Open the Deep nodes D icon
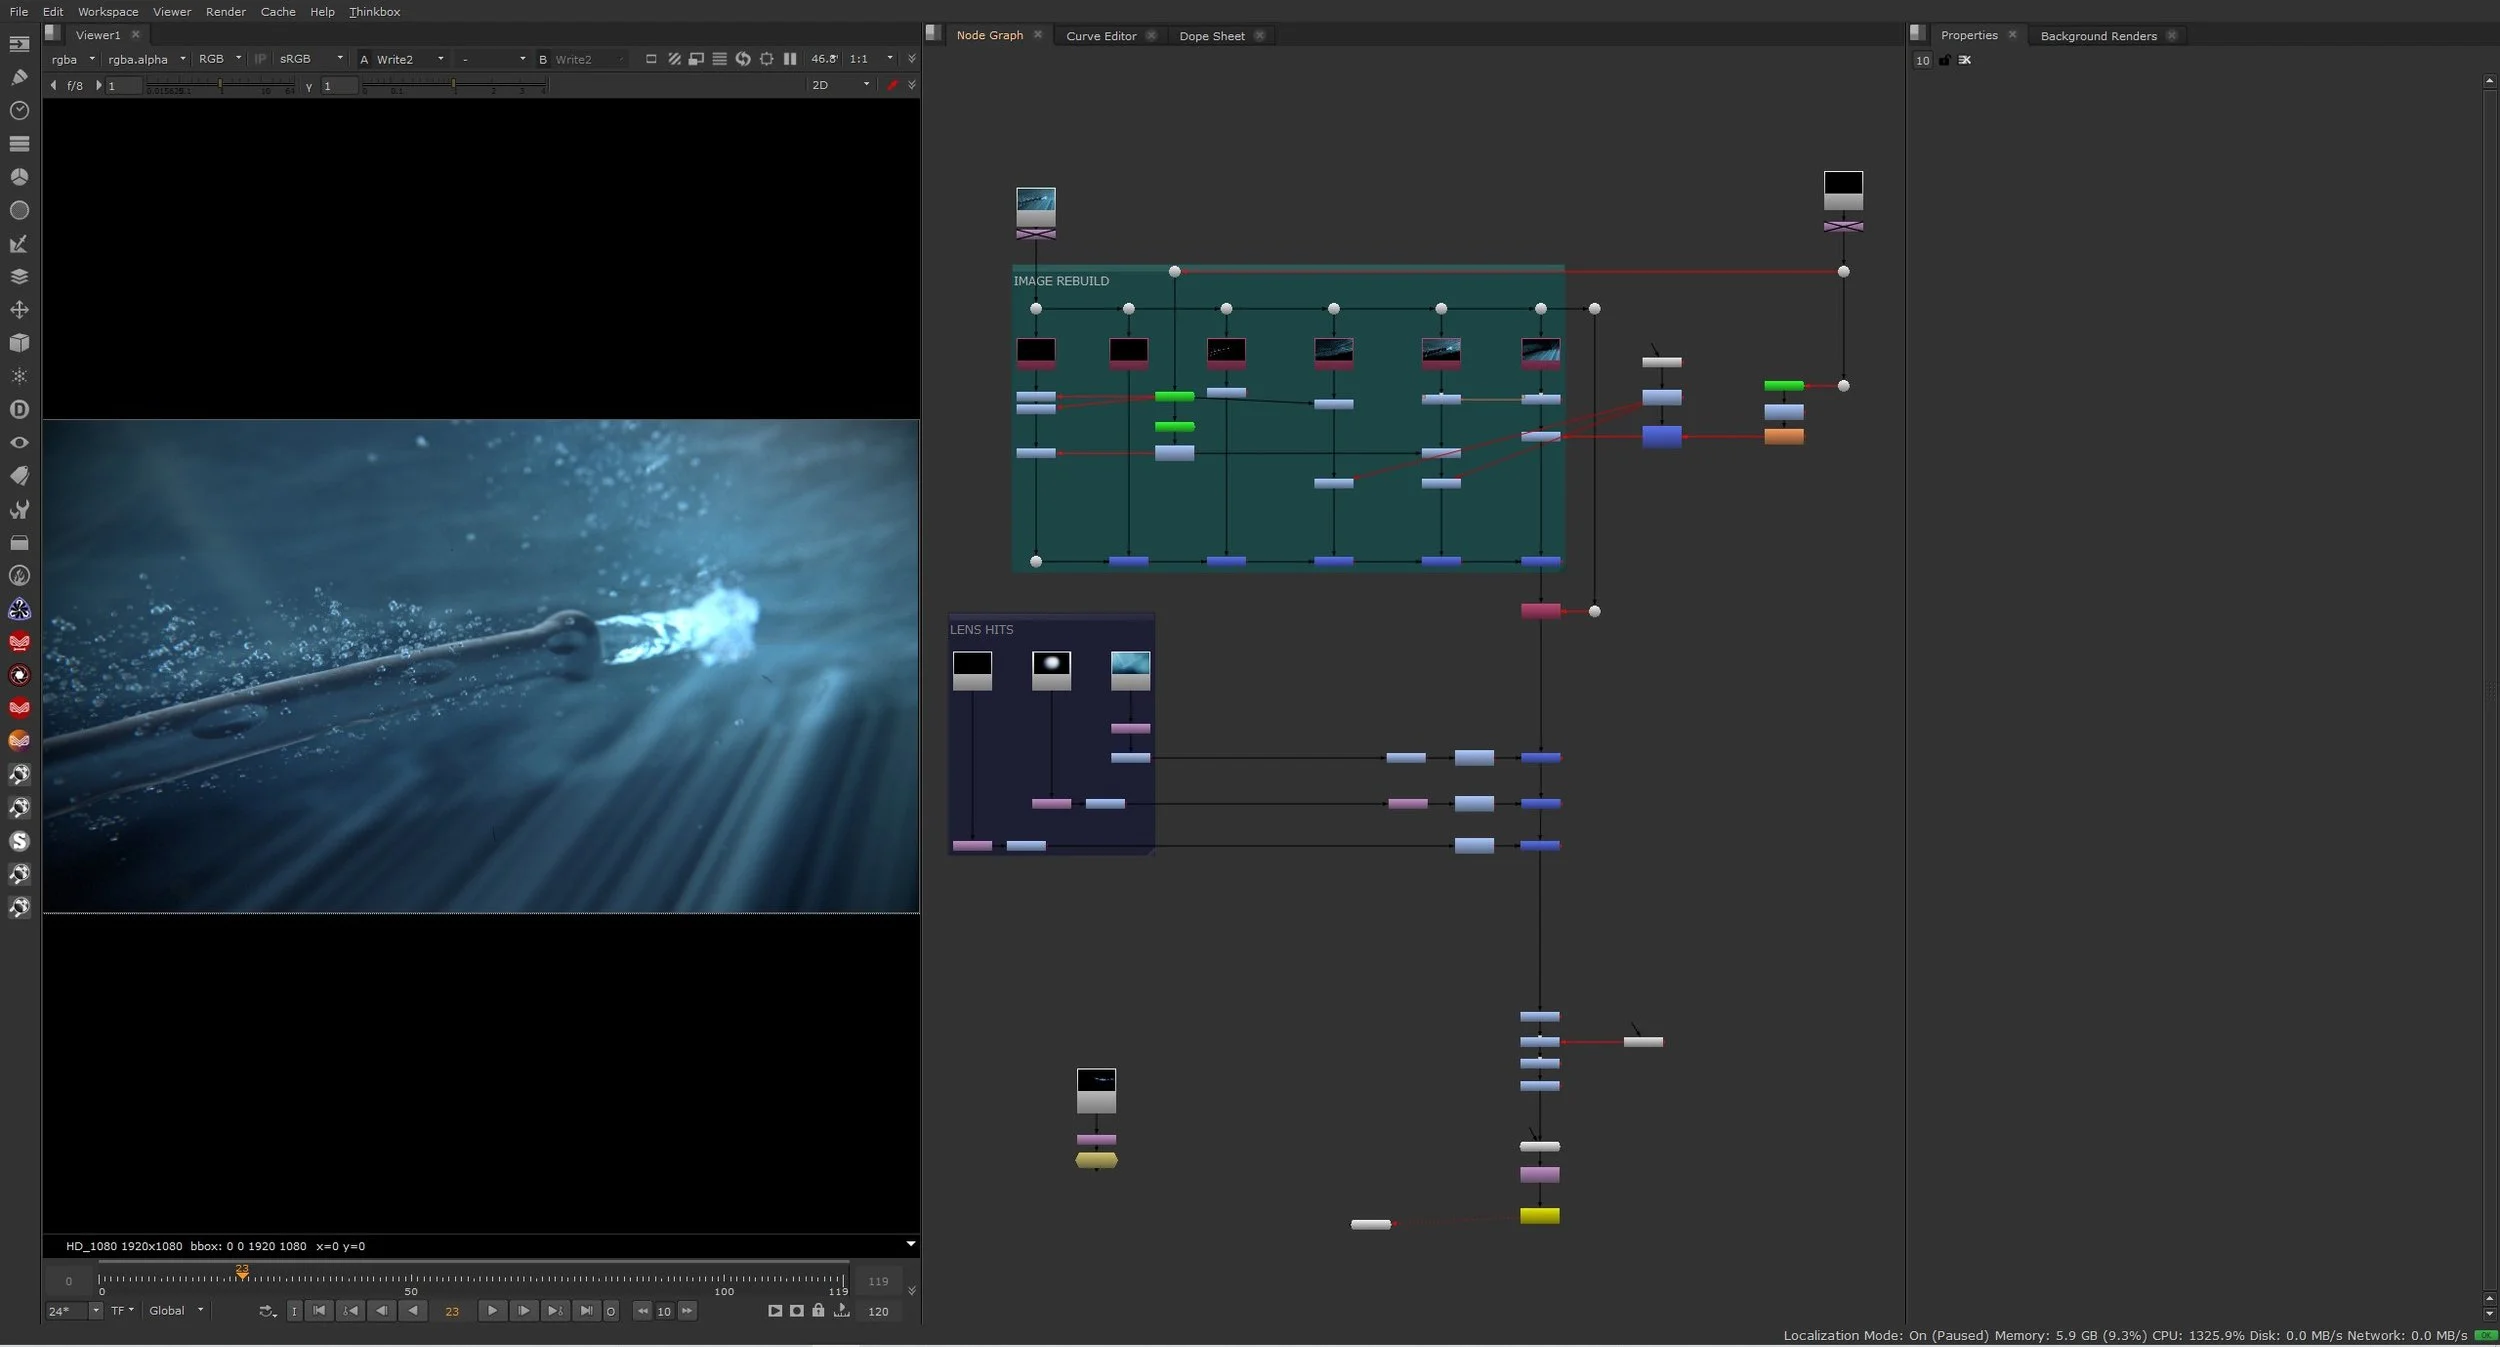The width and height of the screenshot is (2500, 1347). point(19,409)
